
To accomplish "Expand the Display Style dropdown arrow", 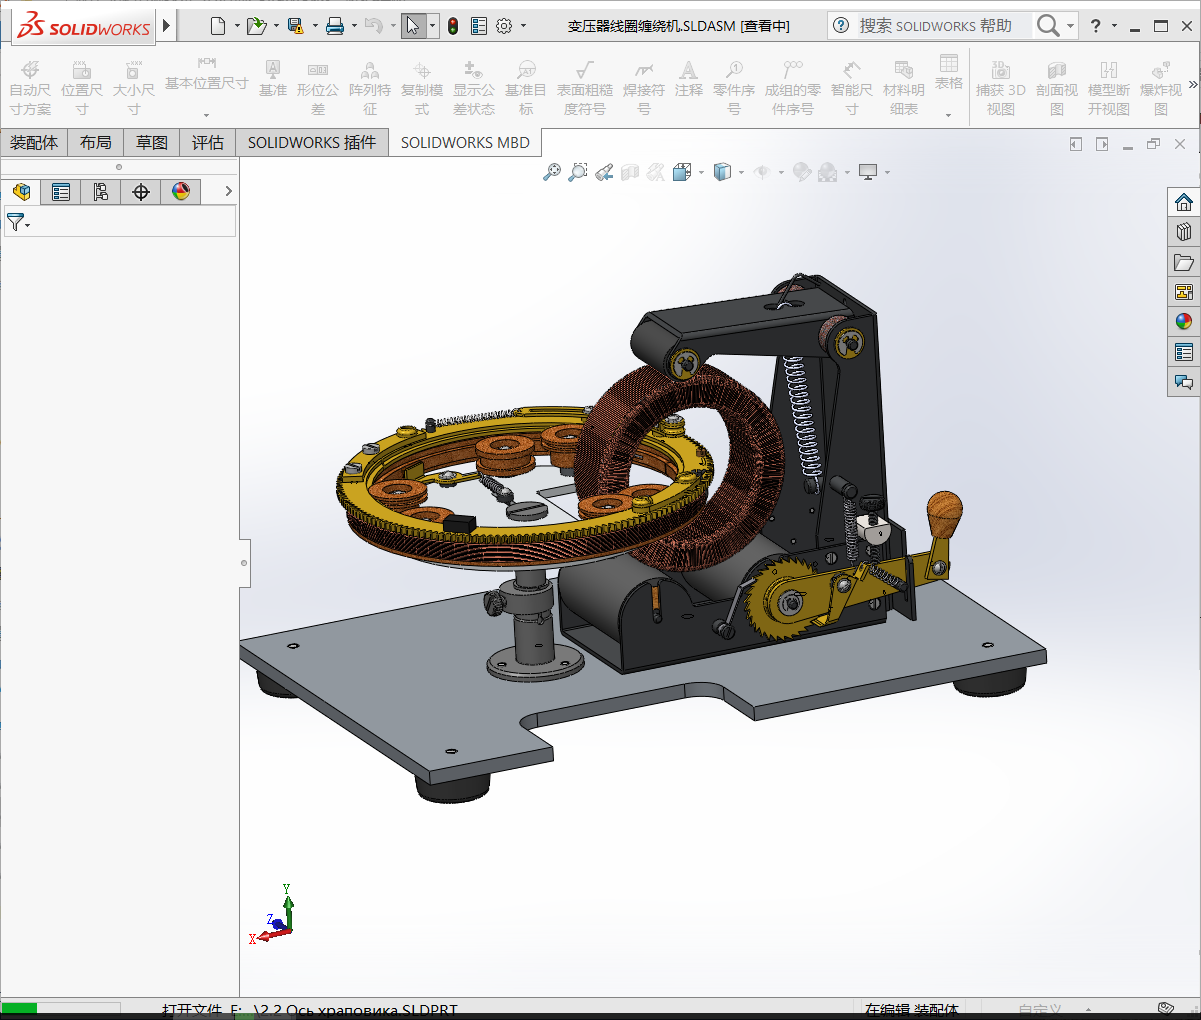I will (741, 172).
